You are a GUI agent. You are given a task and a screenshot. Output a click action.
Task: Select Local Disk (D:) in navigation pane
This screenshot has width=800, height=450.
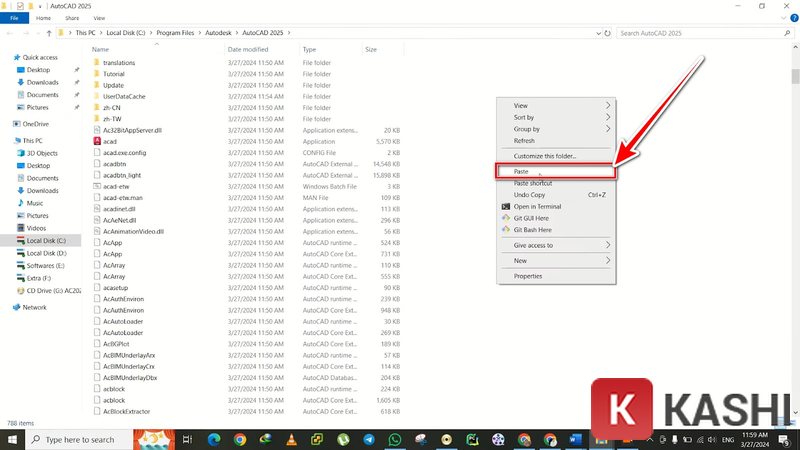(46, 253)
